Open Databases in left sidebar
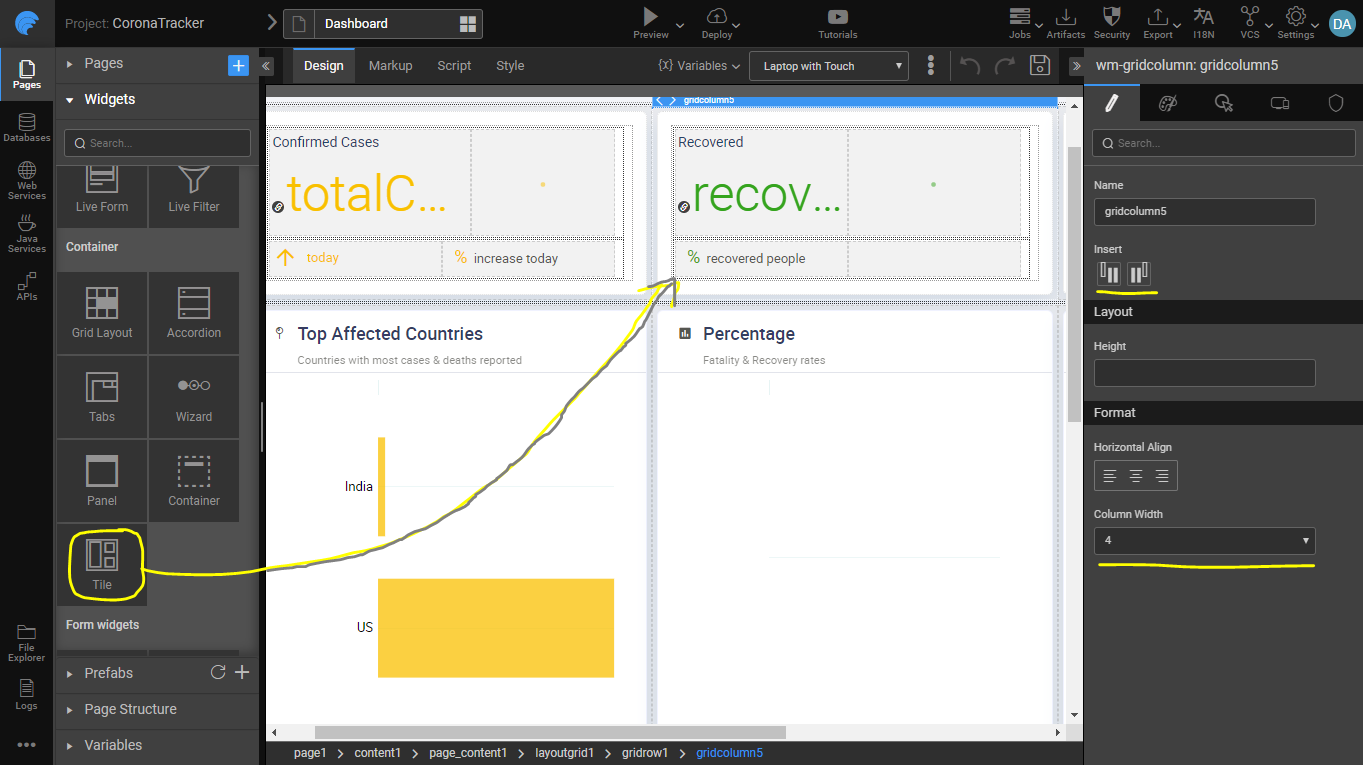 pos(27,127)
